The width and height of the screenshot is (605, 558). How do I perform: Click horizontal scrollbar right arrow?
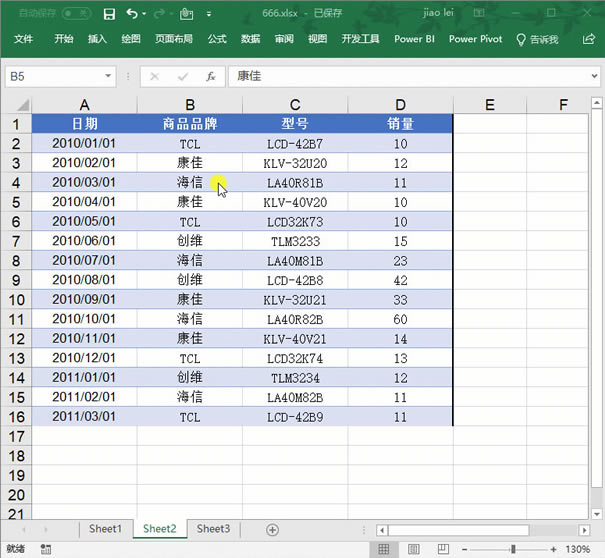[584, 530]
